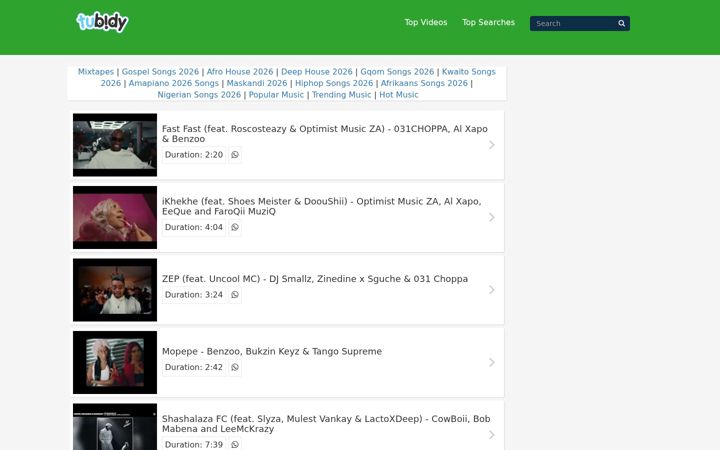Share Fast Fast song via WhatsApp icon
The height and width of the screenshot is (450, 720).
tap(235, 155)
